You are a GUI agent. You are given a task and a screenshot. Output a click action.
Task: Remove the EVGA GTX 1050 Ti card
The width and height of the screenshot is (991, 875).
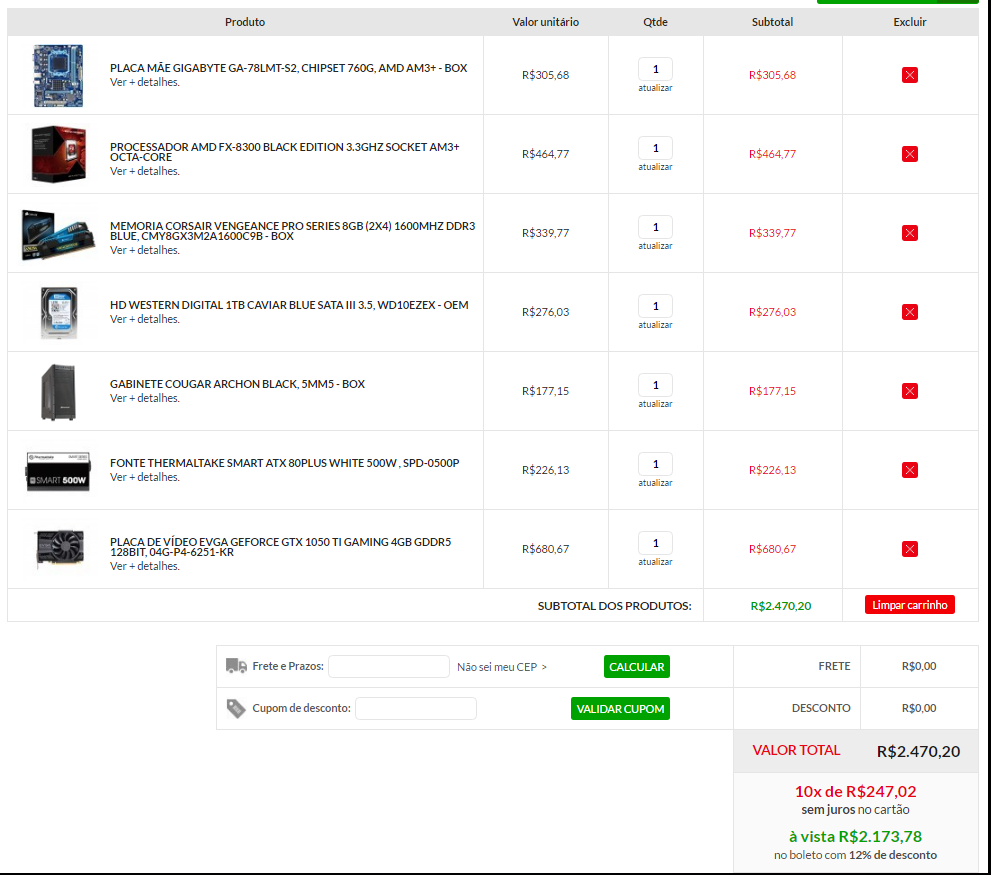909,549
